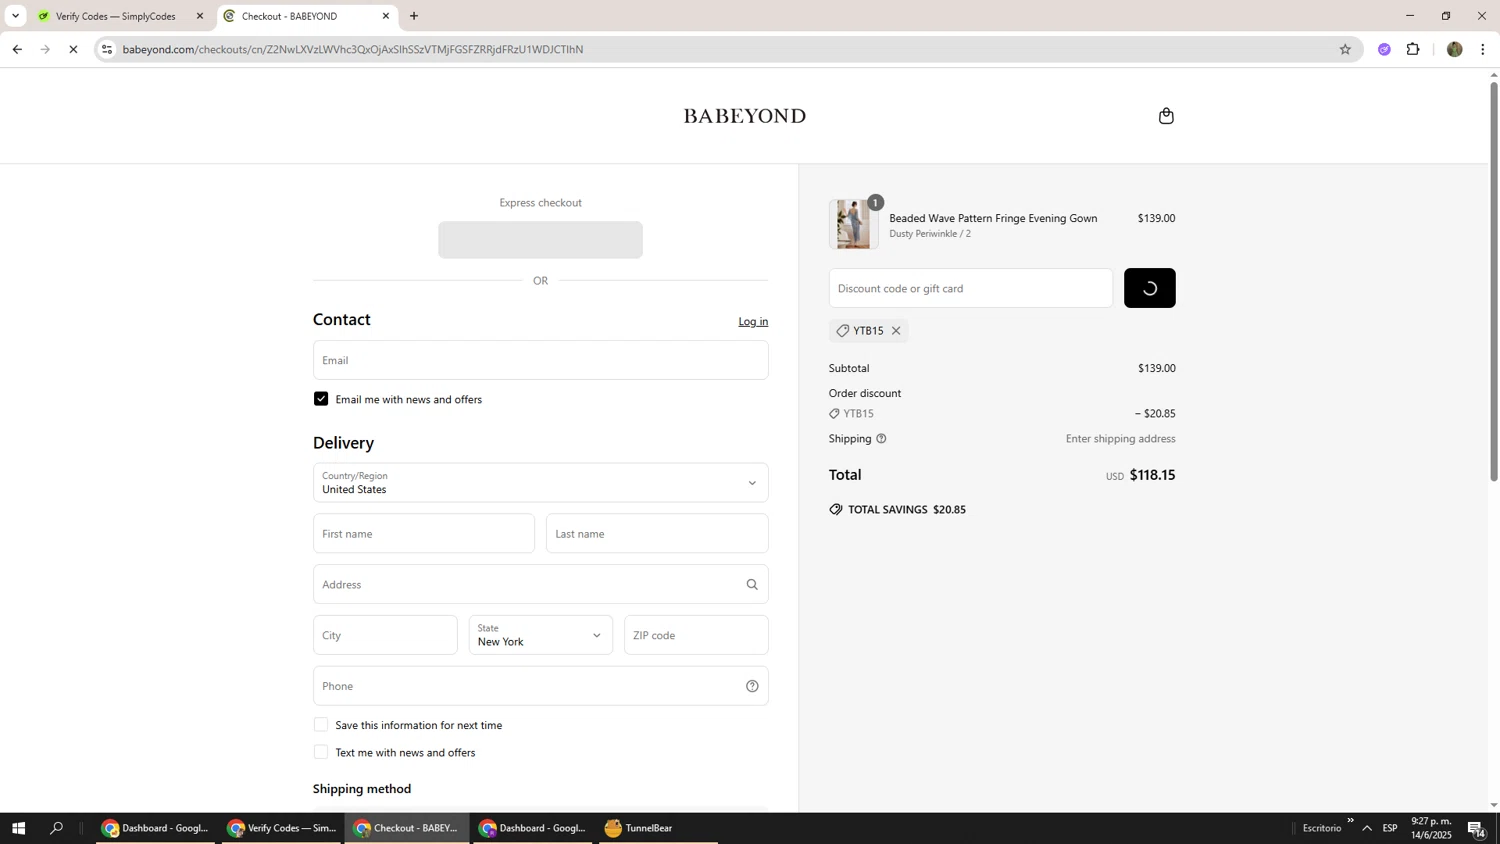Open Windows taskbar search
This screenshot has height=844, width=1500.
pos(57,828)
